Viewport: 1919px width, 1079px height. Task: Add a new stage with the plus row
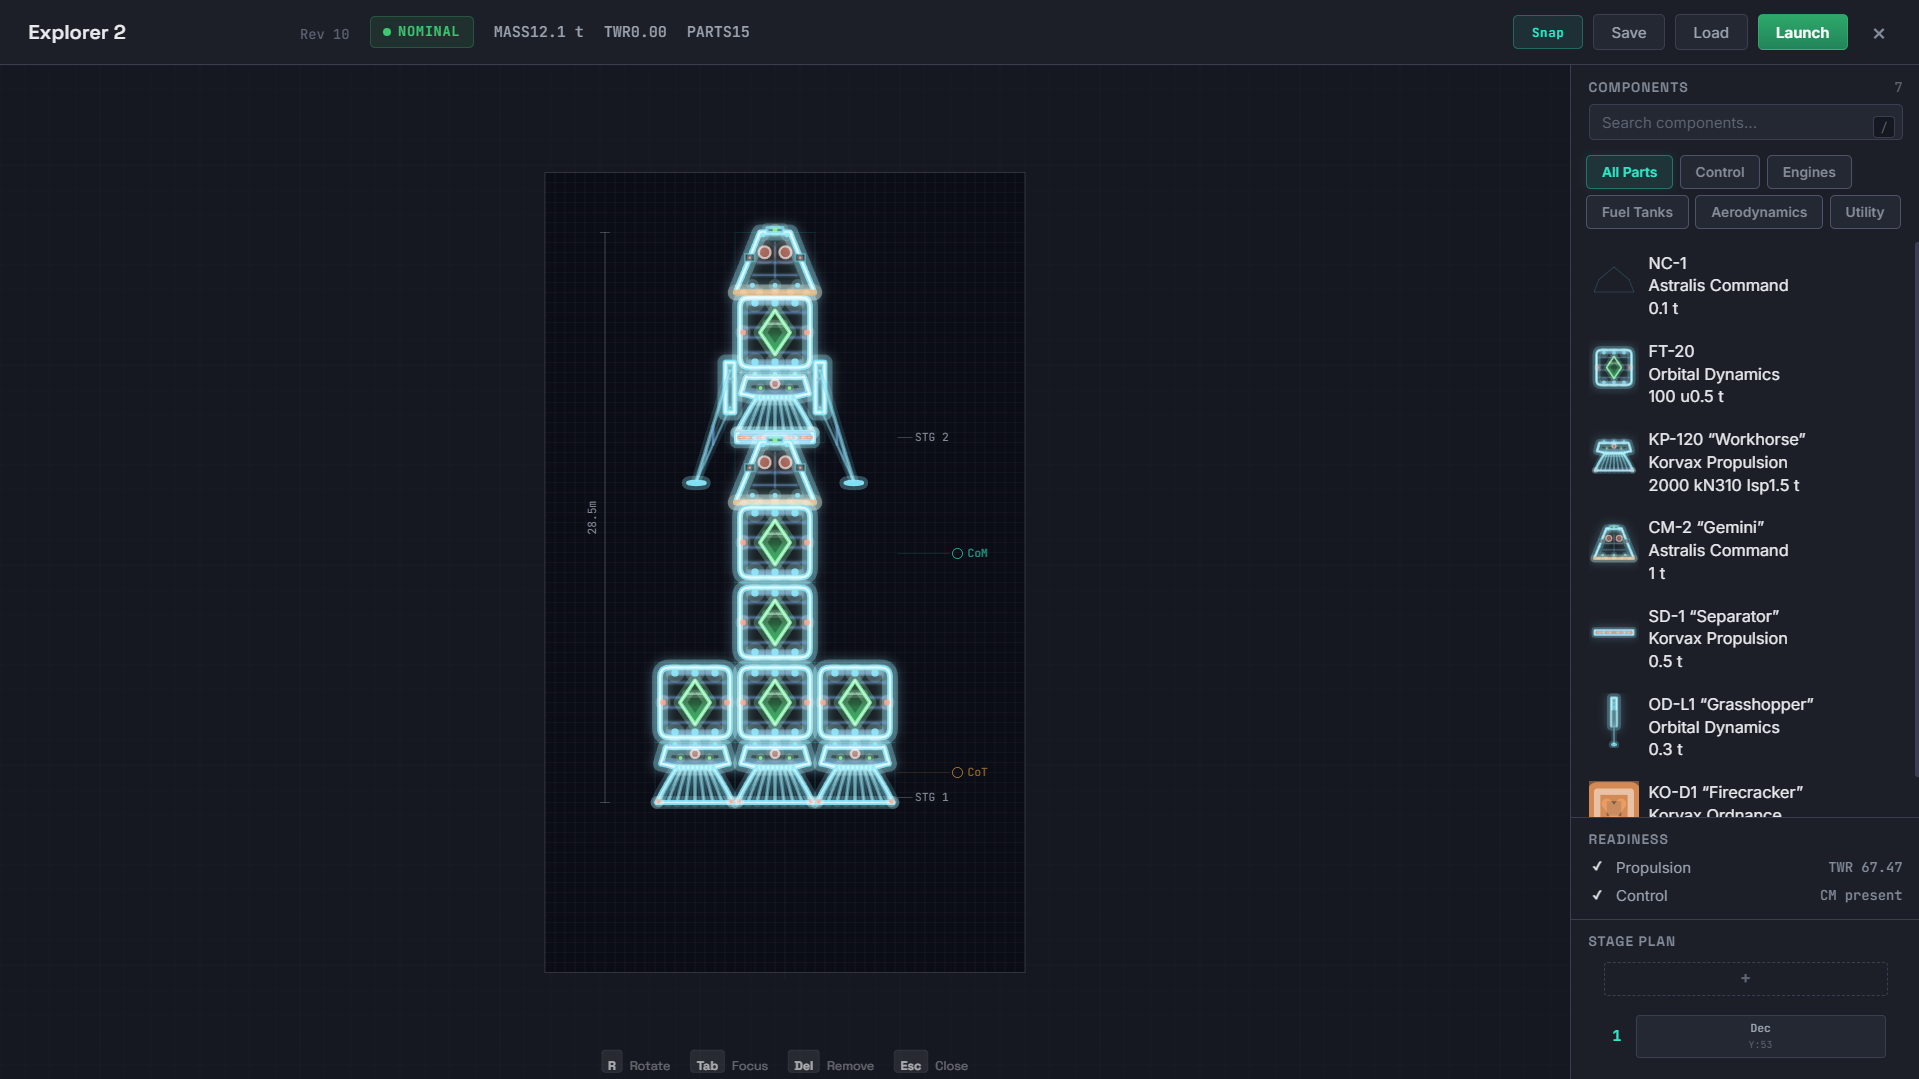(x=1745, y=978)
